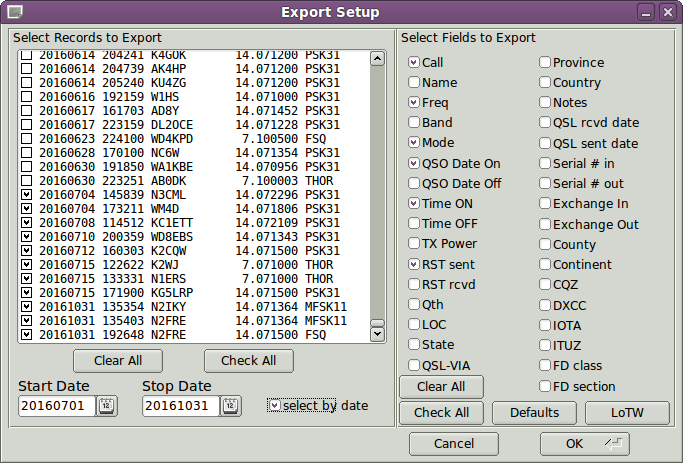683x463 pixels.
Task: Enable the QSL-VIA checkbox
Action: point(414,365)
